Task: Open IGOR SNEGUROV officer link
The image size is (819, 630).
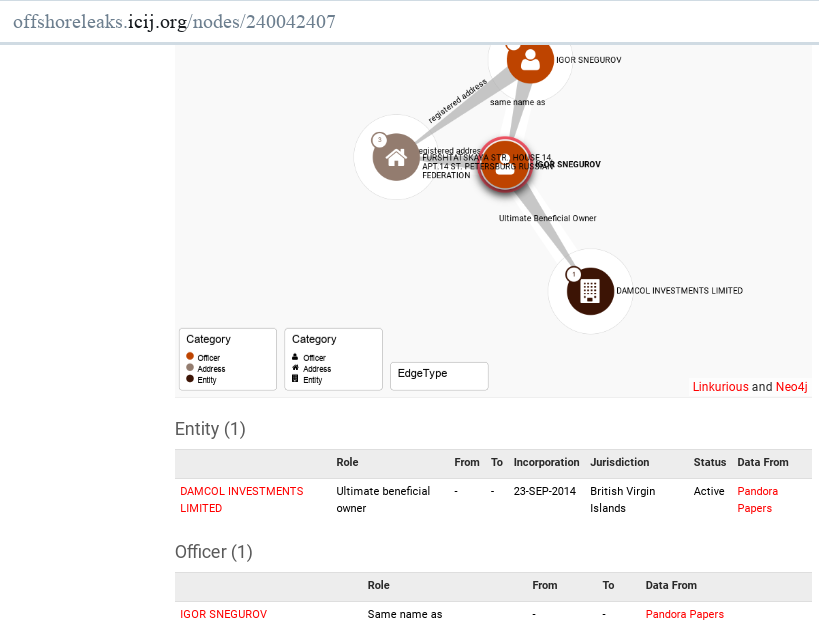Action: tap(224, 614)
